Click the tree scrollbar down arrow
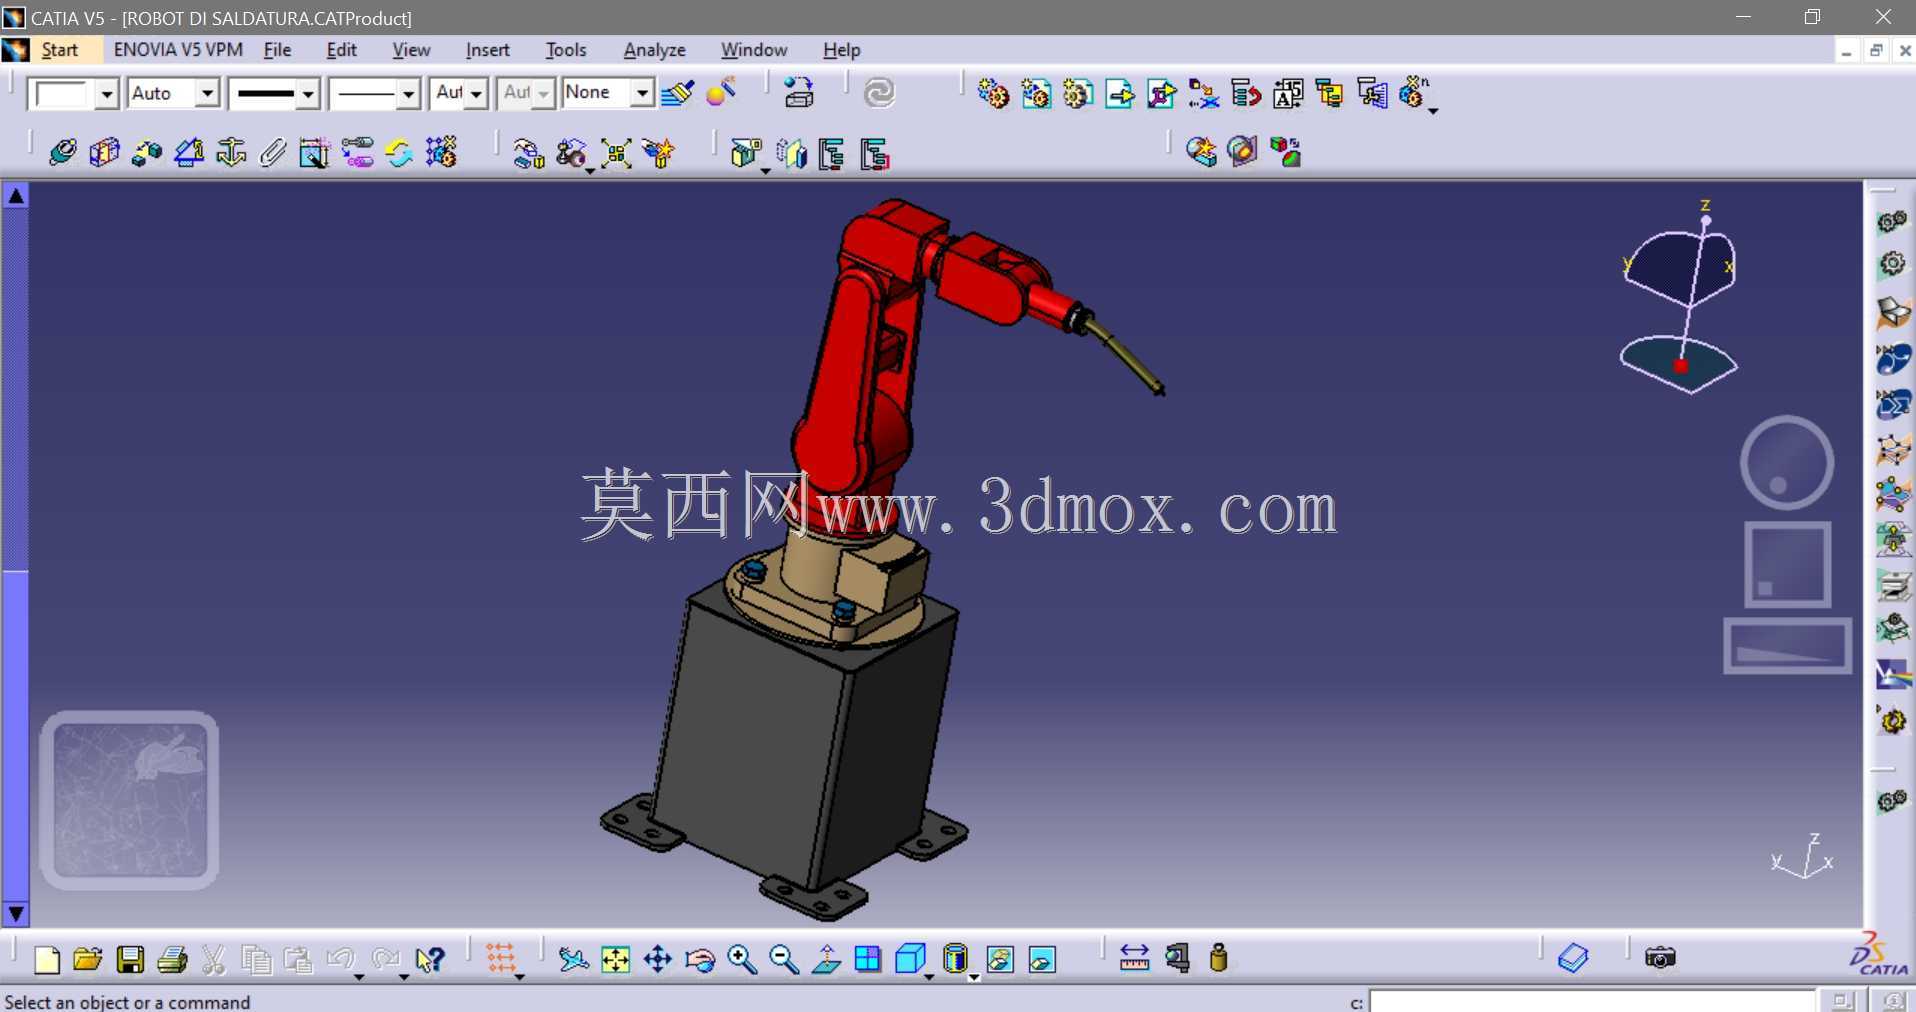Viewport: 1916px width, 1012px height. (16, 914)
